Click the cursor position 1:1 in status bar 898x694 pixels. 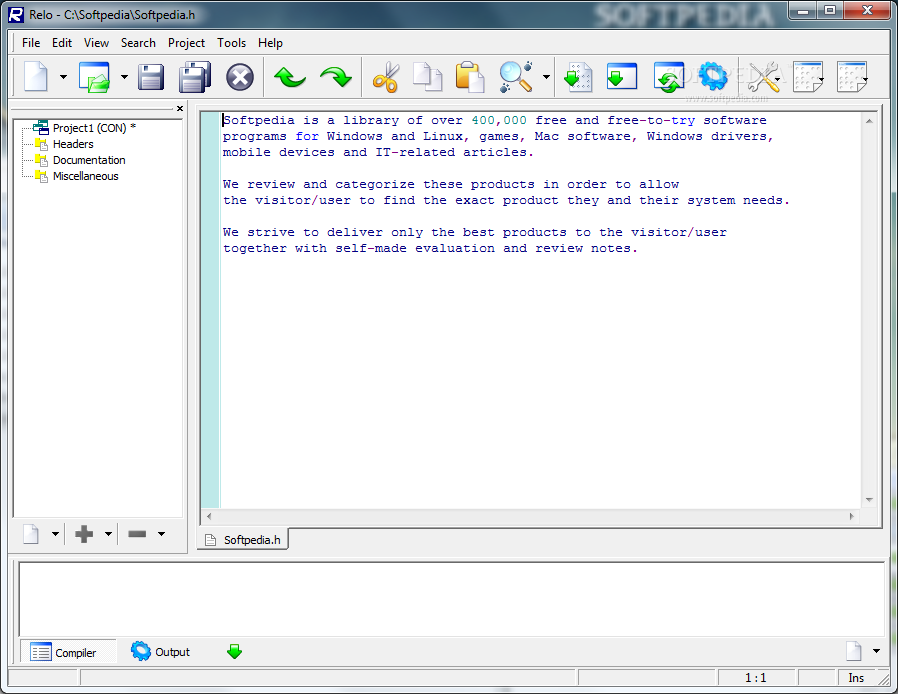[x=756, y=678]
